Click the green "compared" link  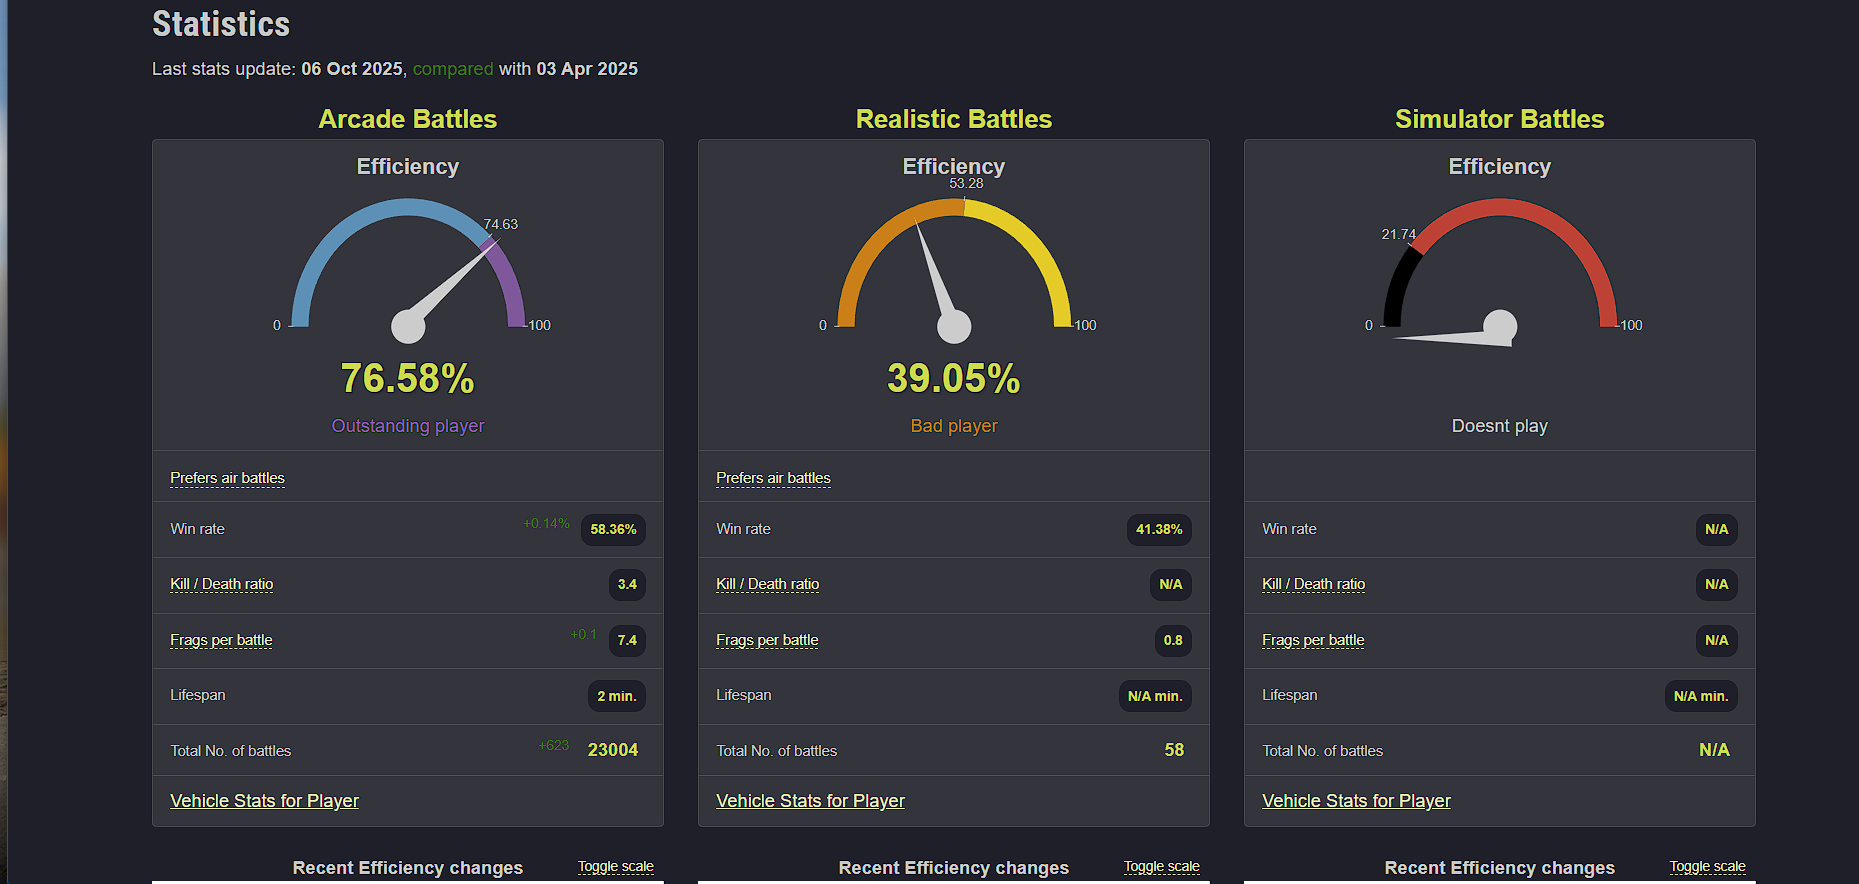(452, 69)
